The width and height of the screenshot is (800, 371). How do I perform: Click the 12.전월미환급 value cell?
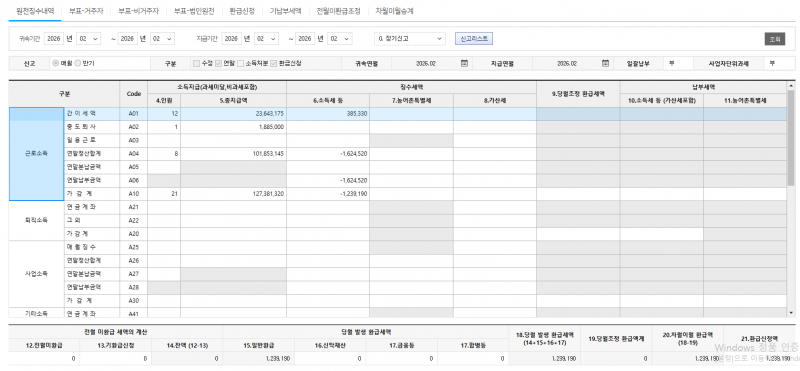pyautogui.click(x=44, y=359)
